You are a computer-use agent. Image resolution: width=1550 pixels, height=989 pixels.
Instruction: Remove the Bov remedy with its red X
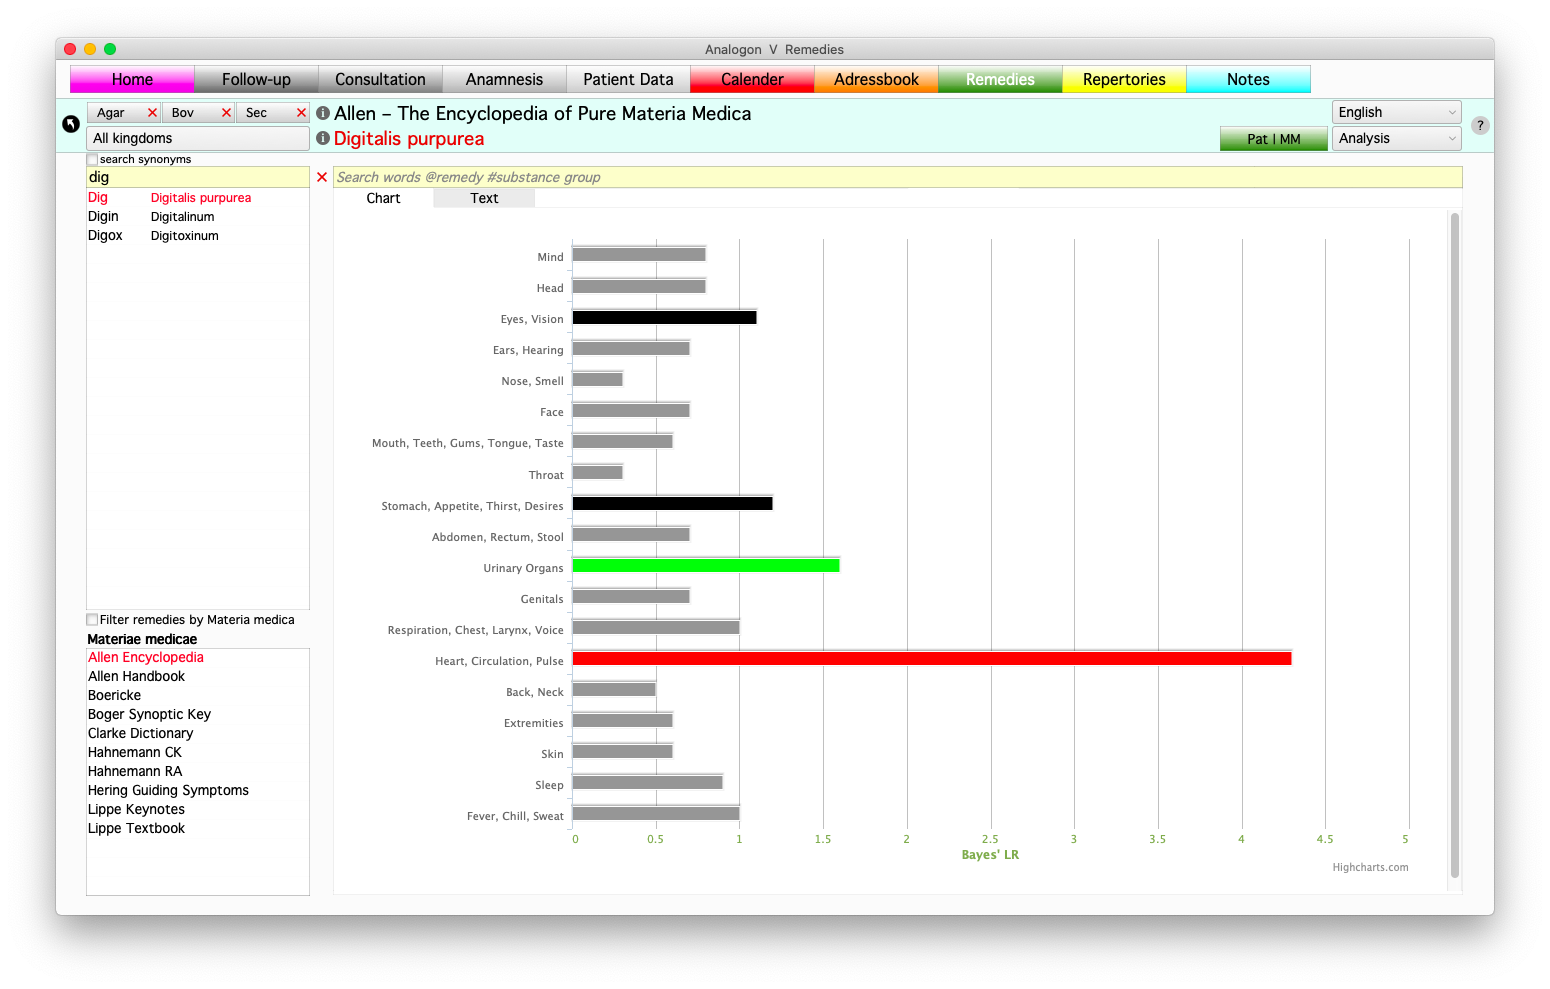pyautogui.click(x=226, y=113)
